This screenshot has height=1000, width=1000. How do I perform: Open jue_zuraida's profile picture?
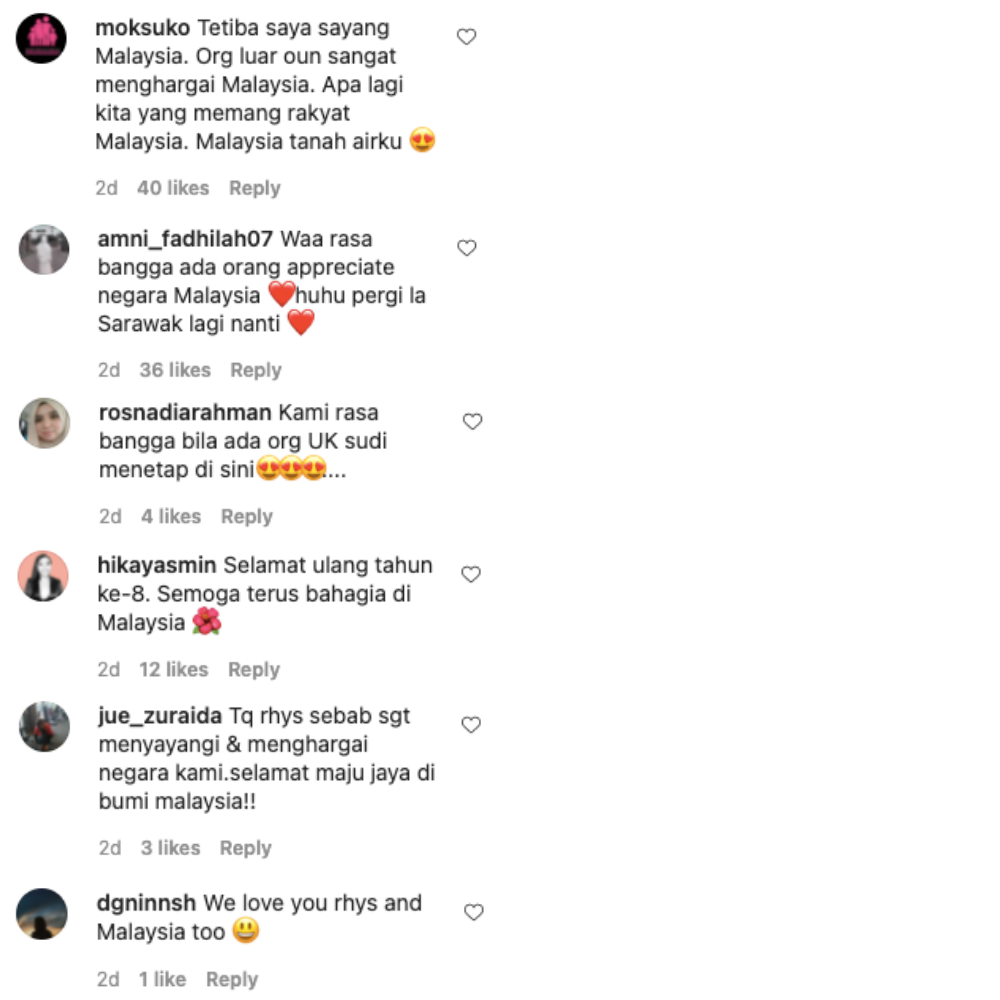(x=45, y=726)
